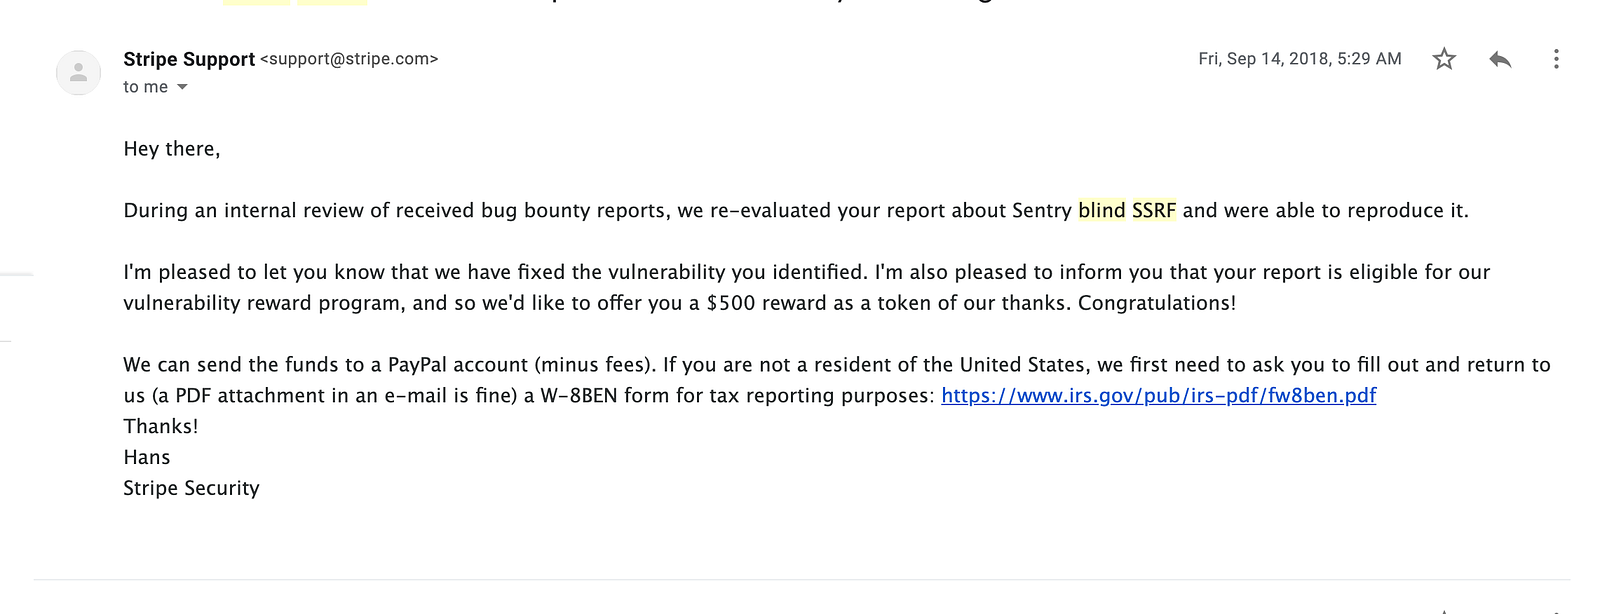The image size is (1600, 614).
Task: Click the reply arrow icon
Action: click(x=1500, y=59)
